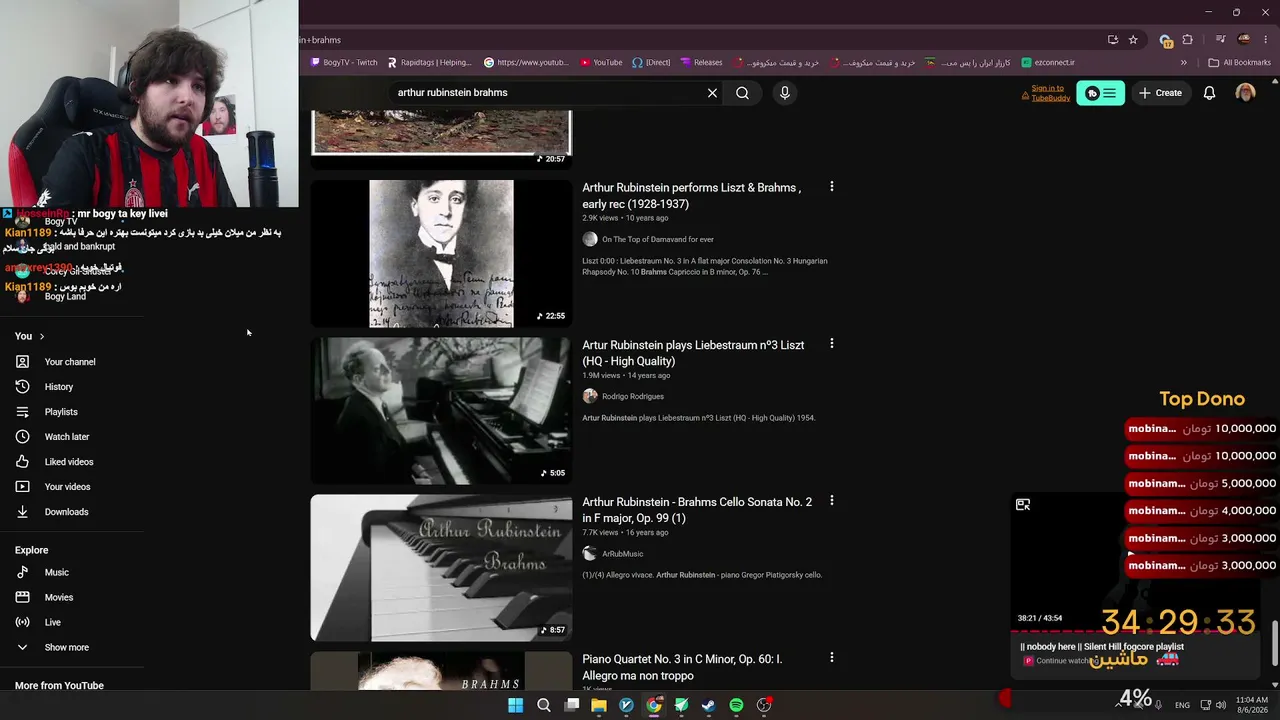This screenshot has height=720, width=1280.
Task: Open Steam from the taskbar
Action: pyautogui.click(x=709, y=705)
